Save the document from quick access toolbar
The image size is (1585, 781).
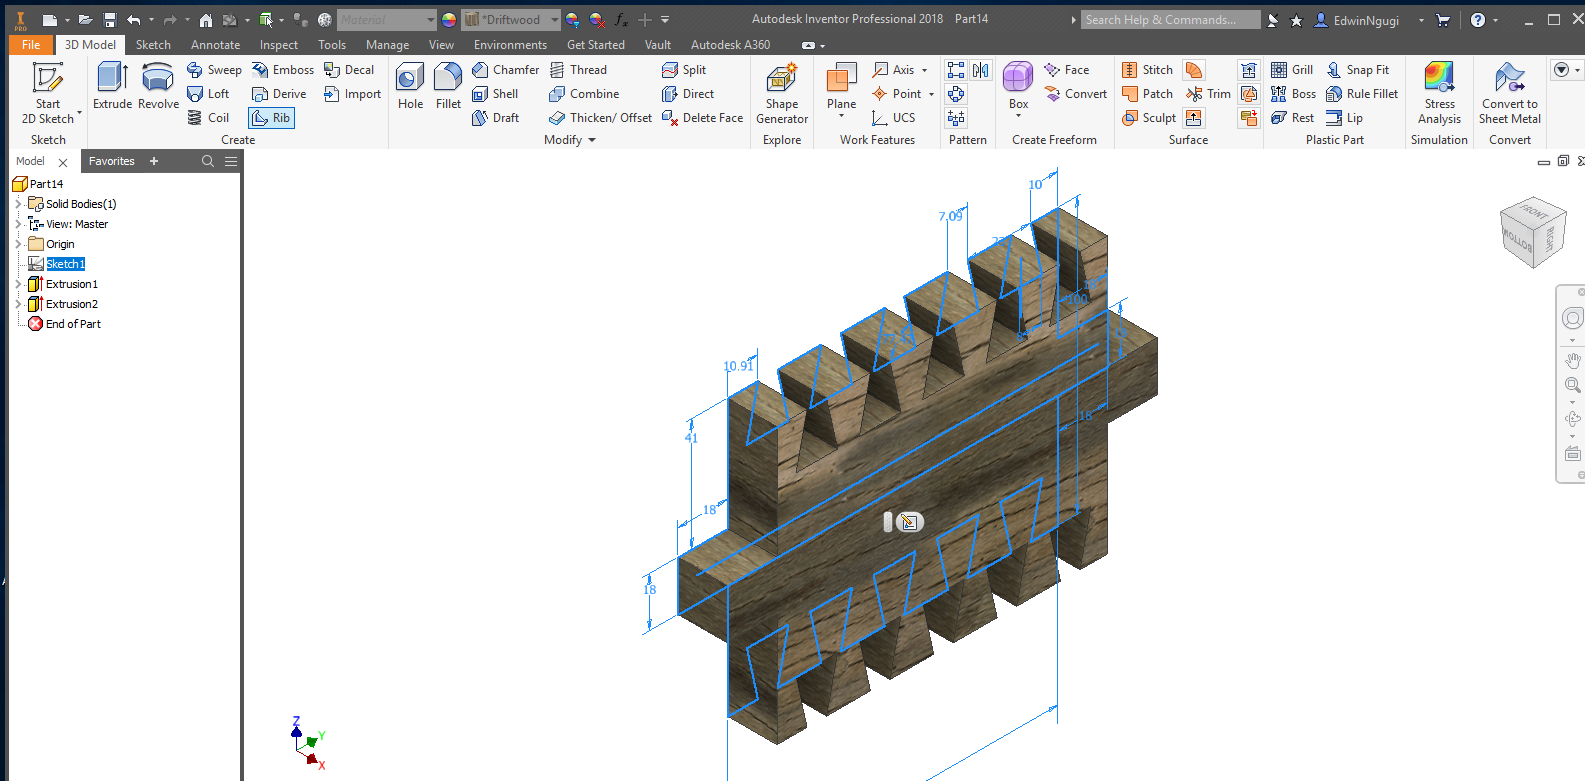coord(110,20)
